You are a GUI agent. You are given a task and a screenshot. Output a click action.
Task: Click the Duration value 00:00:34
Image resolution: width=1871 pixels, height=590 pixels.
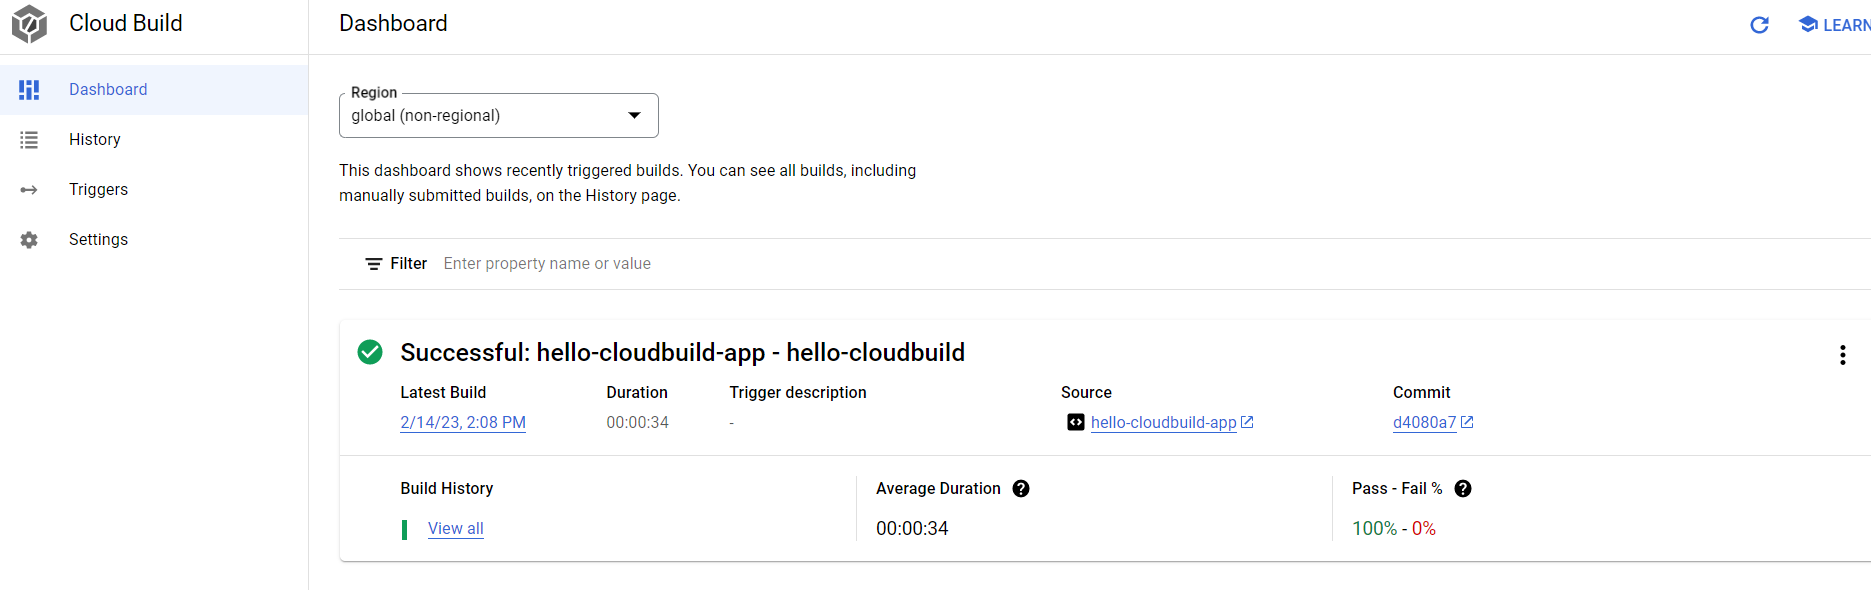pos(637,422)
